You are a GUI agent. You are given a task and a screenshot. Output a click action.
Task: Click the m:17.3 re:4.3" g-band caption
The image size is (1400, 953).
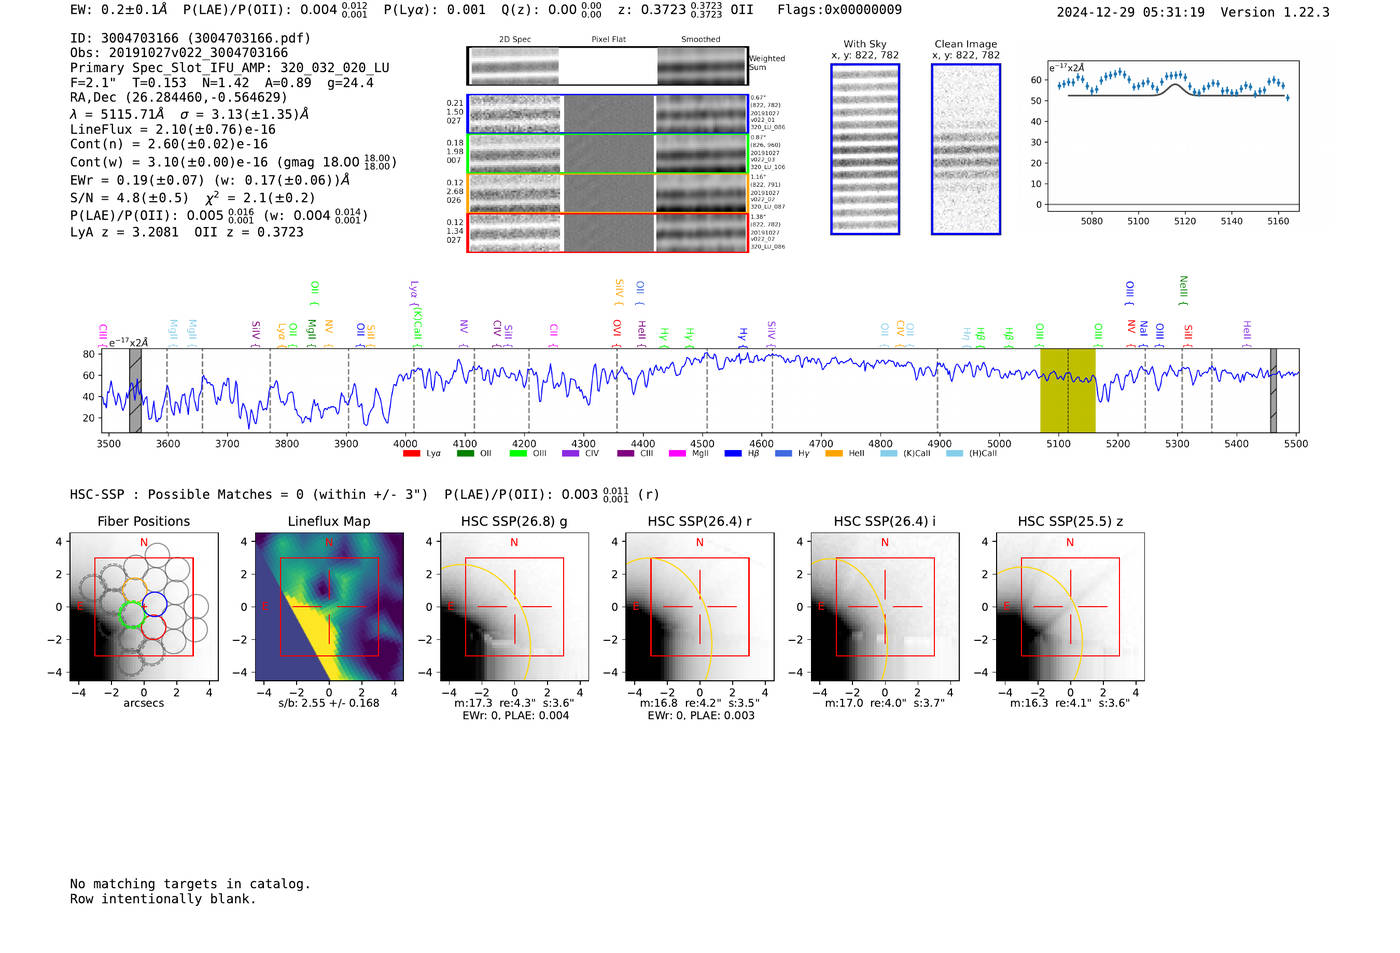click(514, 703)
